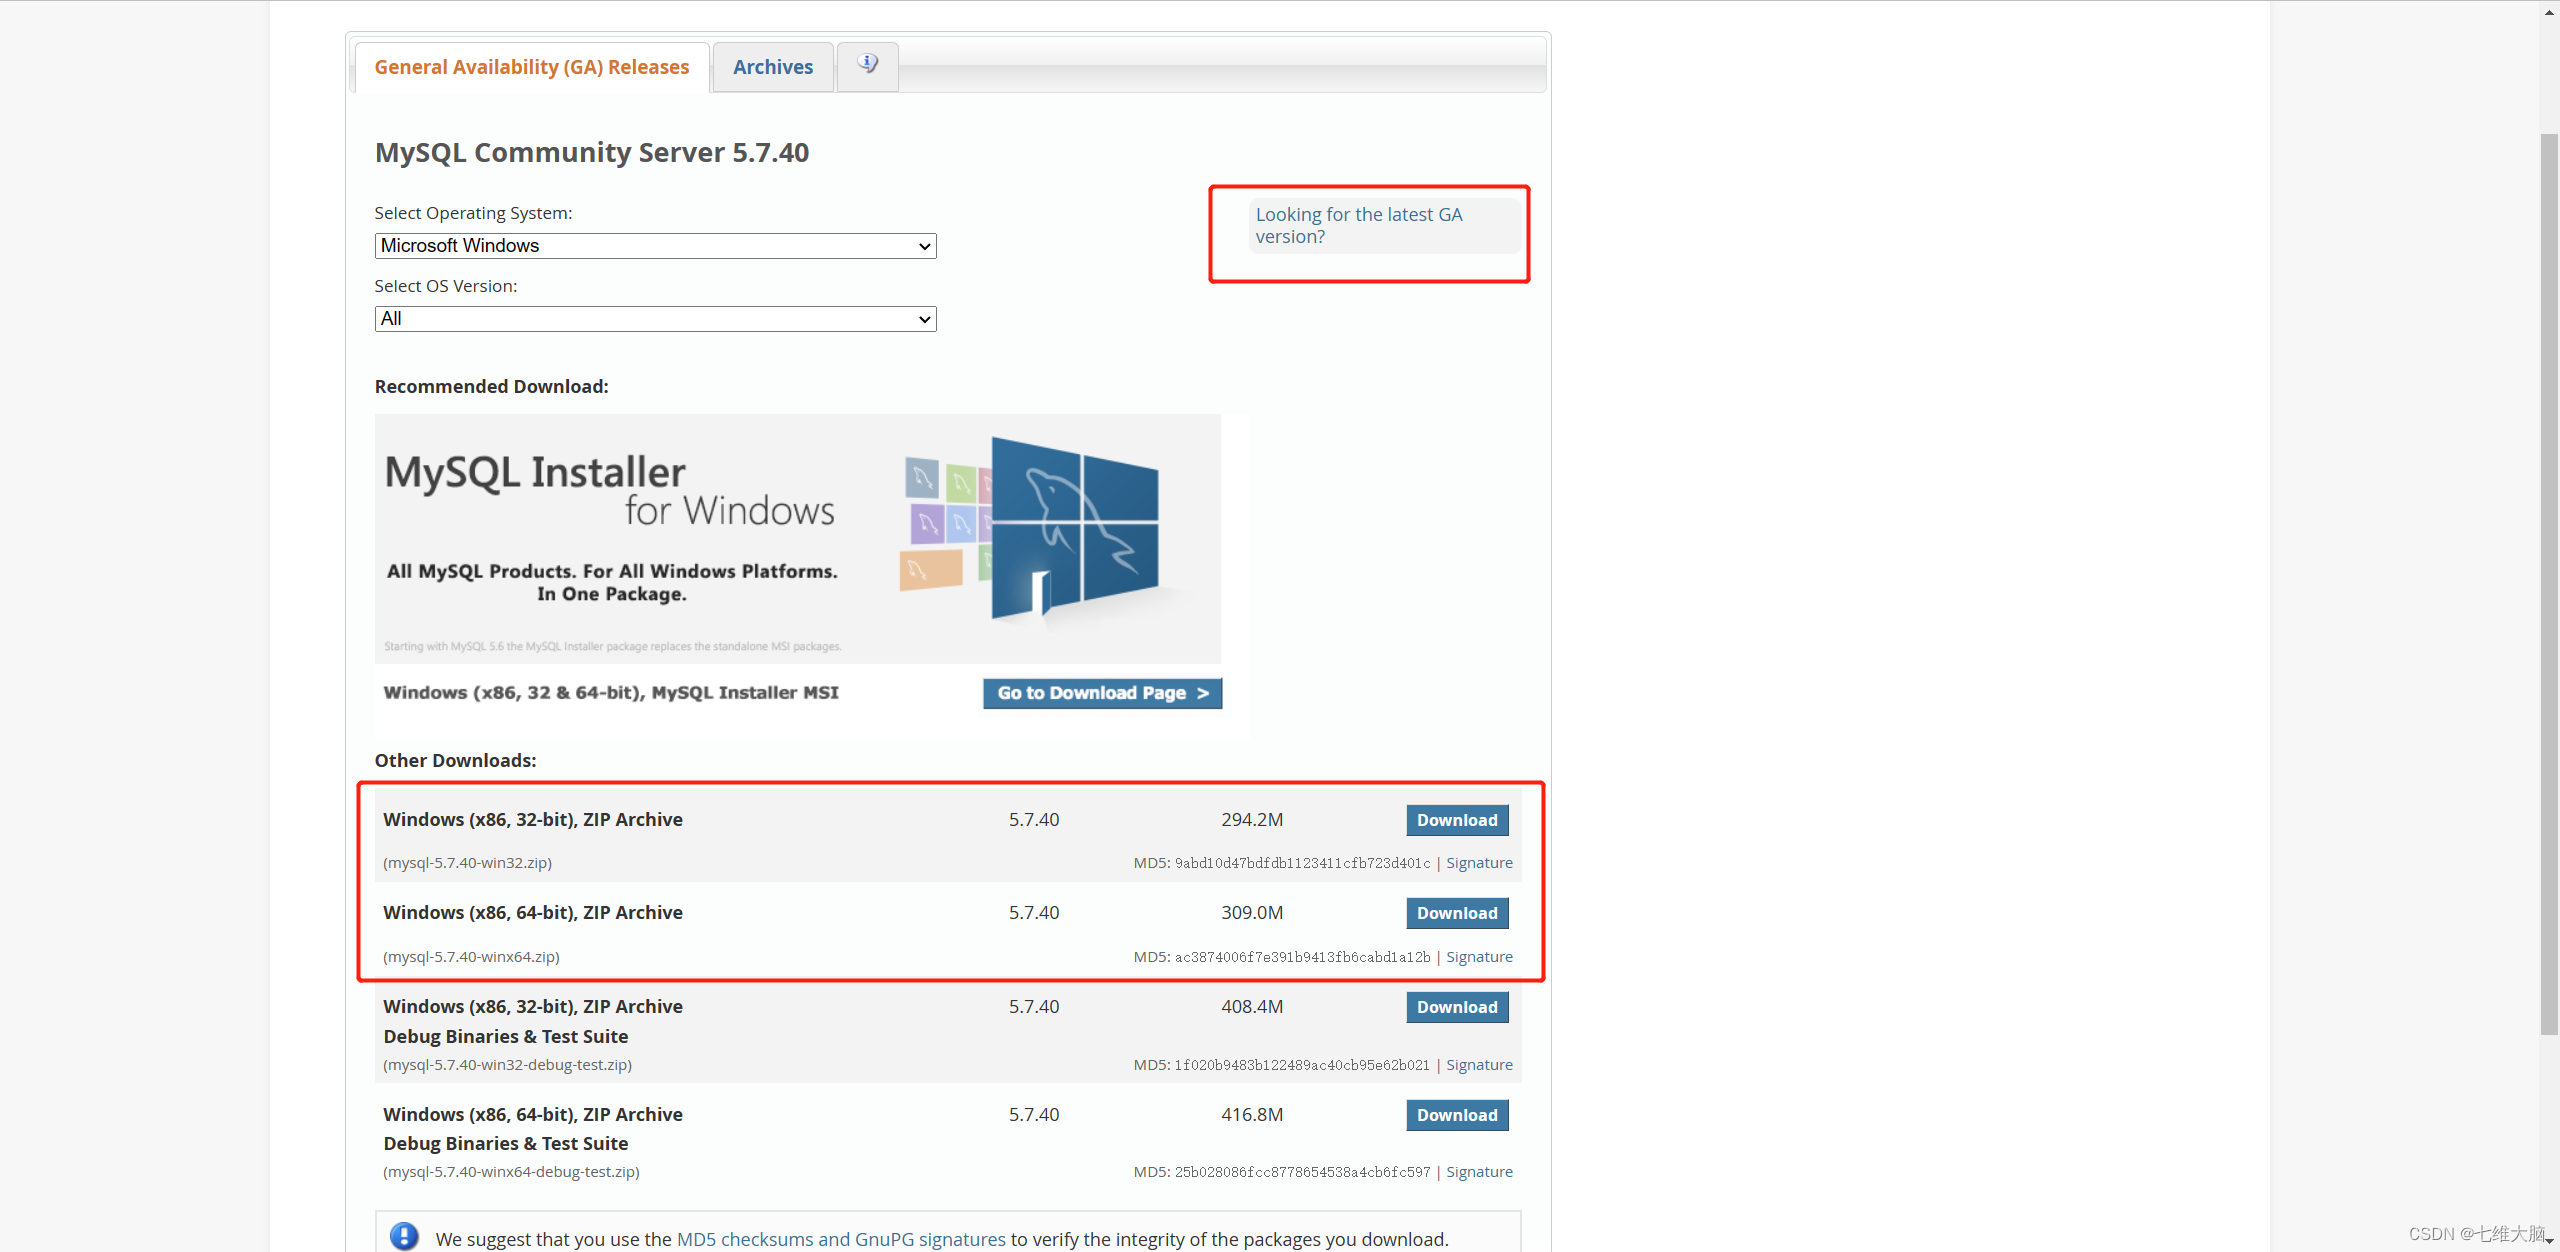Download the Windows 32-bit ZIP Archive (294.2M)
Image resolution: width=2560 pixels, height=1252 pixels.
(x=1456, y=820)
